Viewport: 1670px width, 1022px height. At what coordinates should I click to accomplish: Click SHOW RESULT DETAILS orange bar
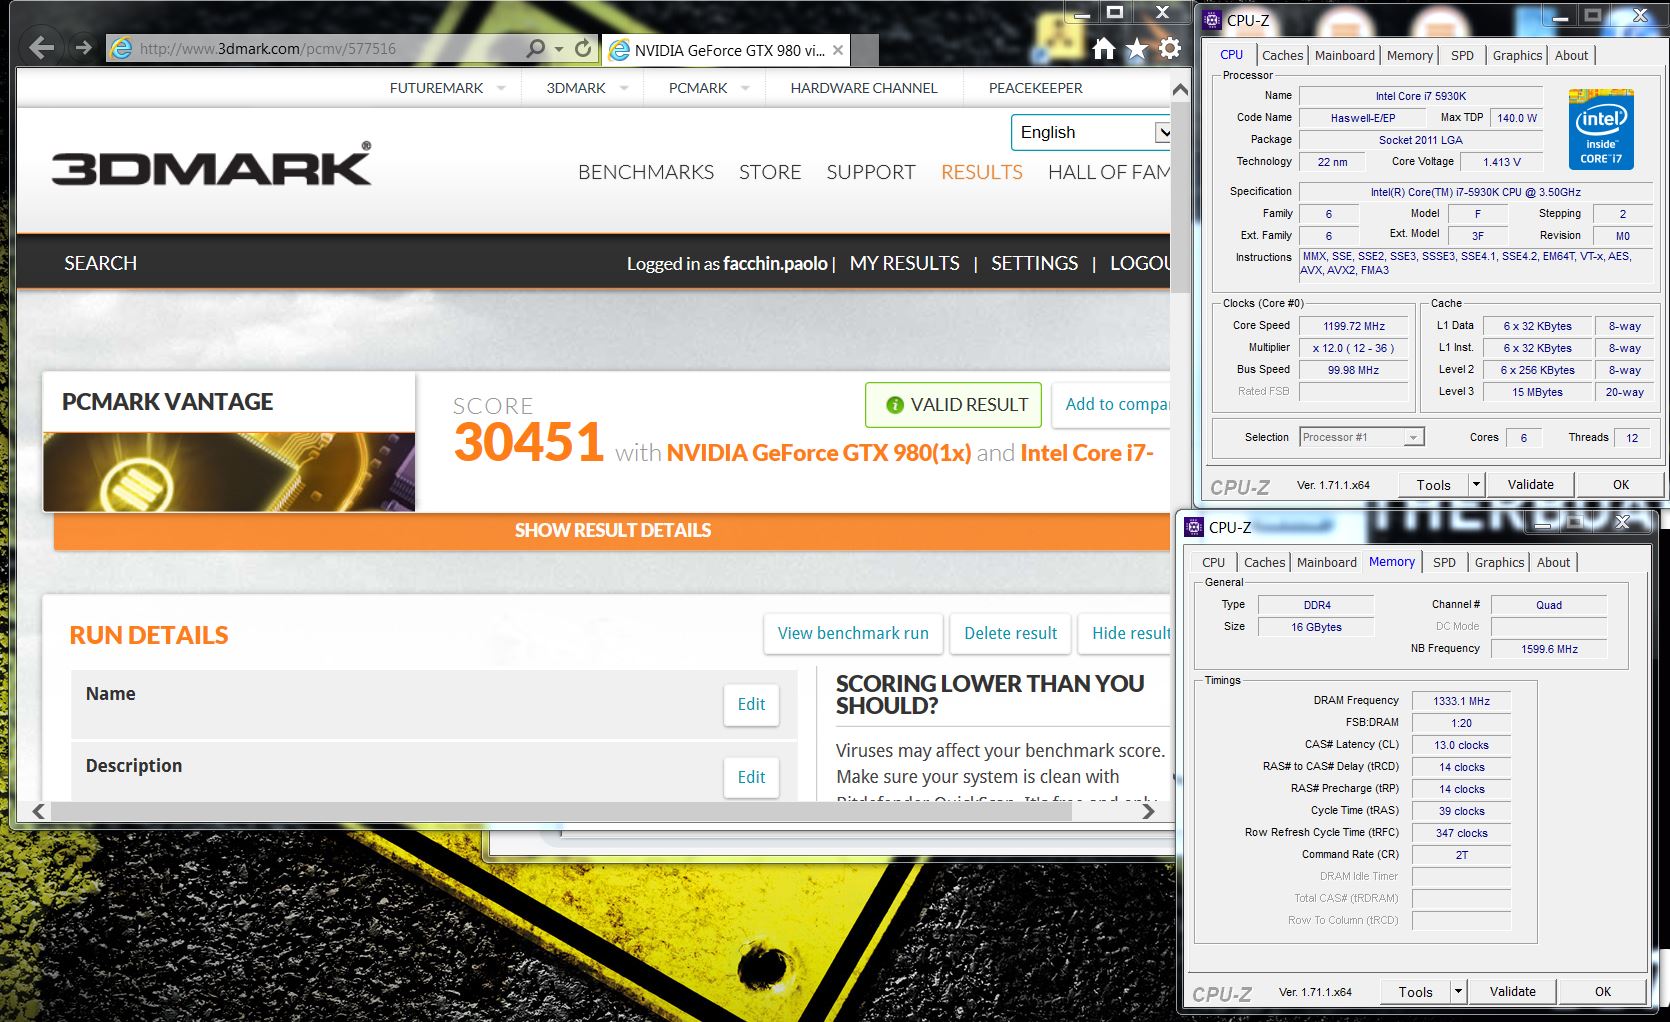click(x=612, y=530)
